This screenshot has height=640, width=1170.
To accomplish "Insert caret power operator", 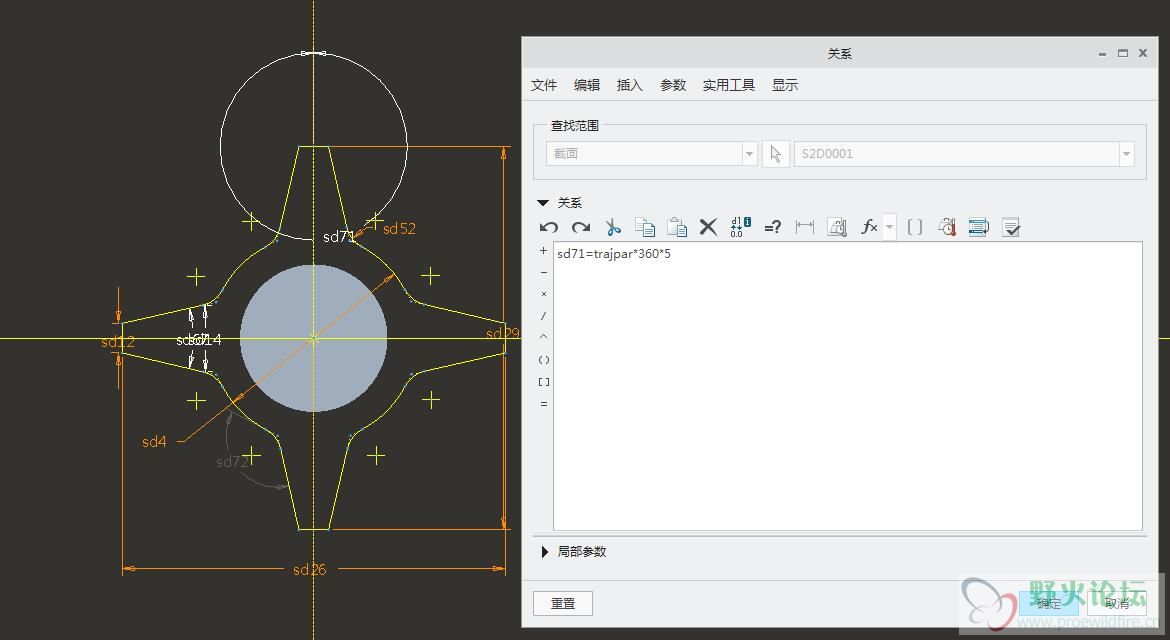I will tap(543, 337).
